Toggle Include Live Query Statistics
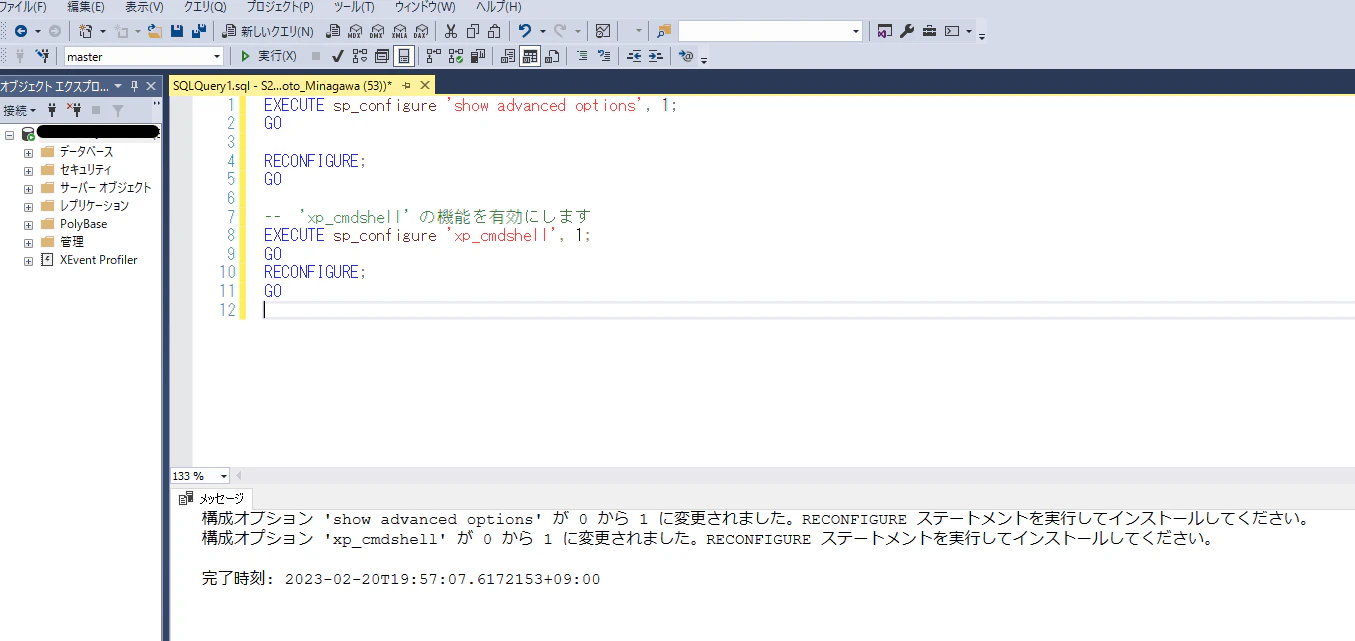 455,56
